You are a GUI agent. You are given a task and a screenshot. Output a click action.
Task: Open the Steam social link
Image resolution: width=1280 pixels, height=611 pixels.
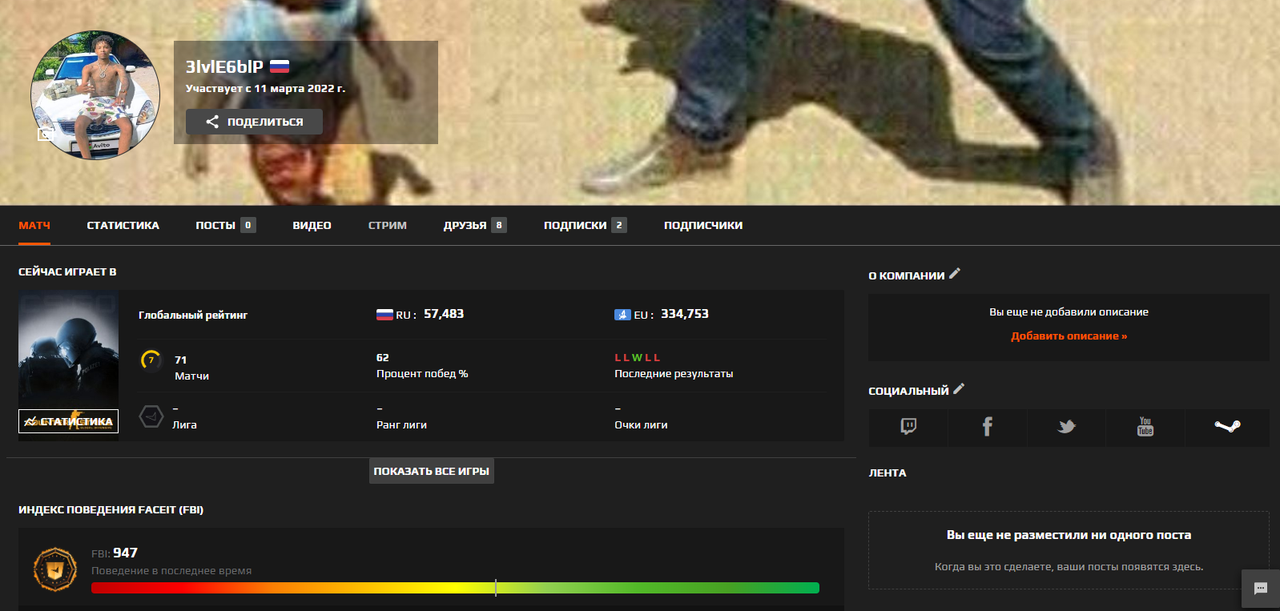1227,427
